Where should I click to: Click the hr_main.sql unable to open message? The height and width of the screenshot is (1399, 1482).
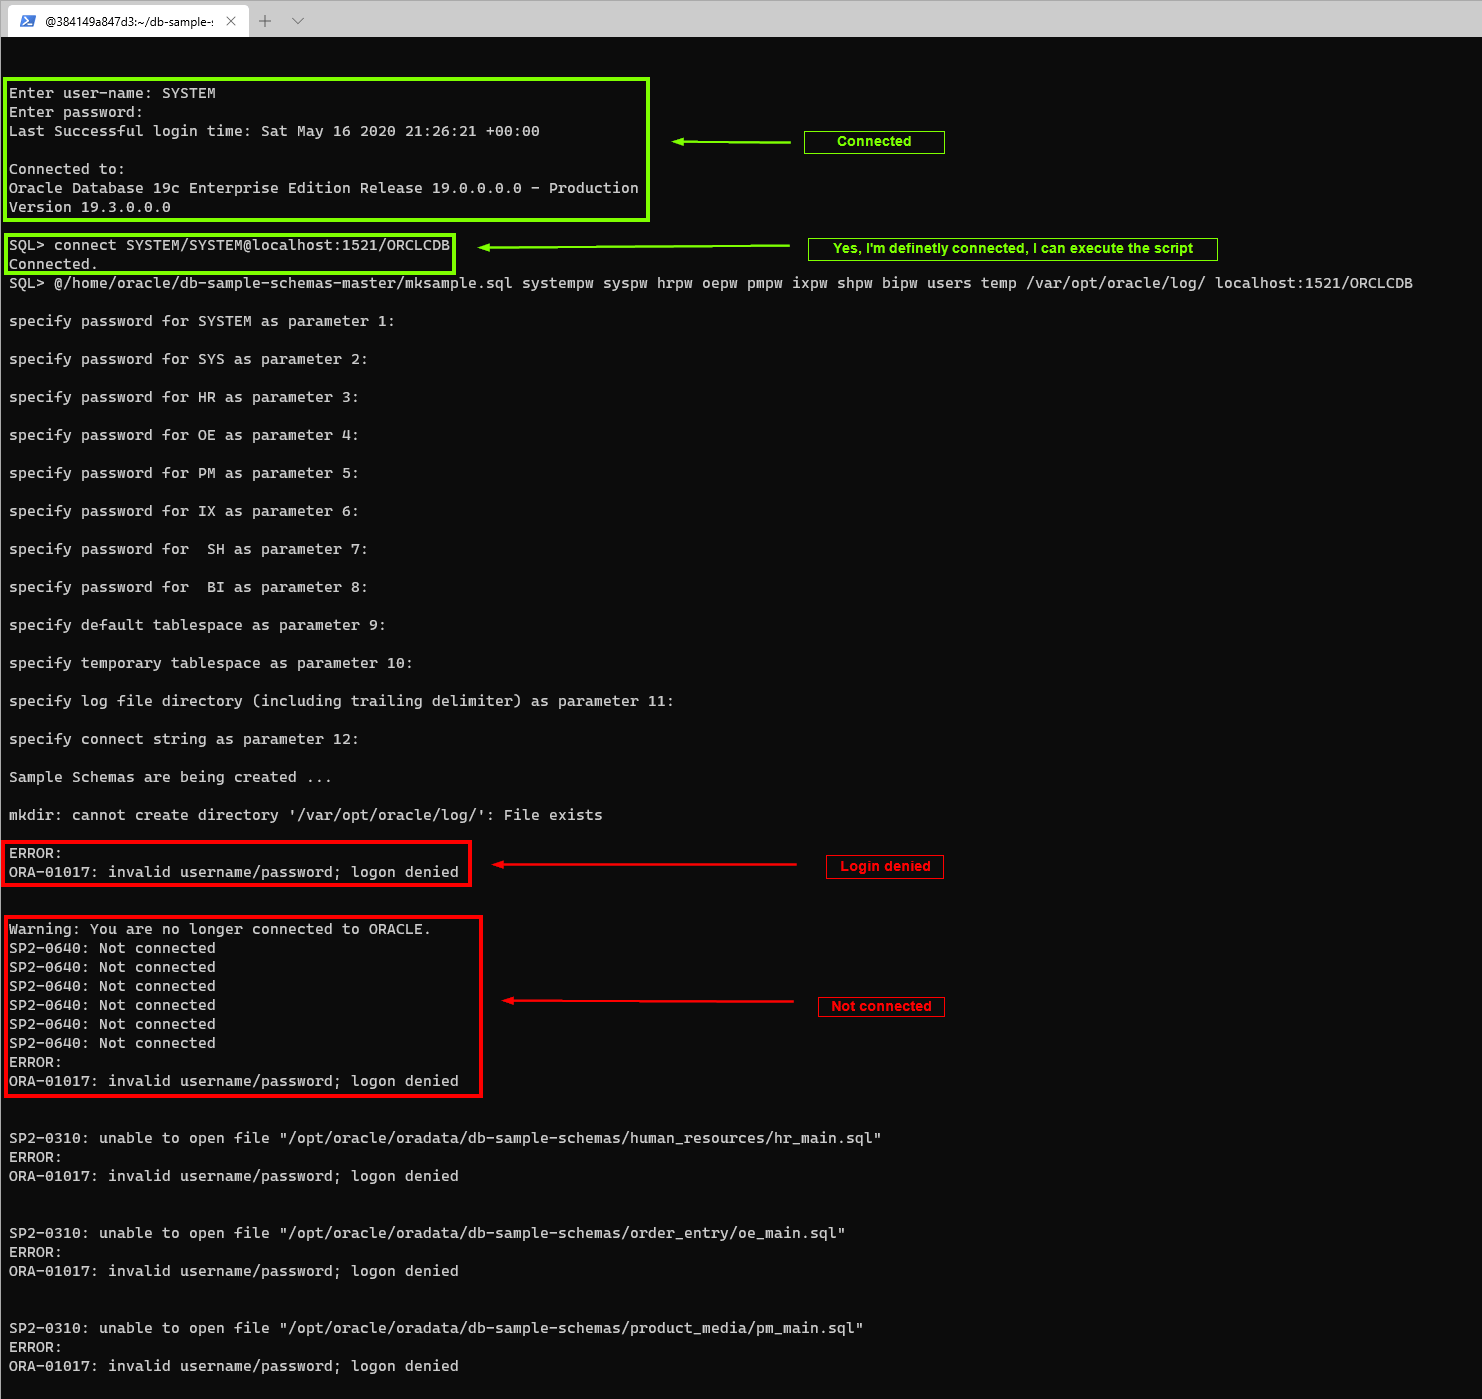[445, 1137]
